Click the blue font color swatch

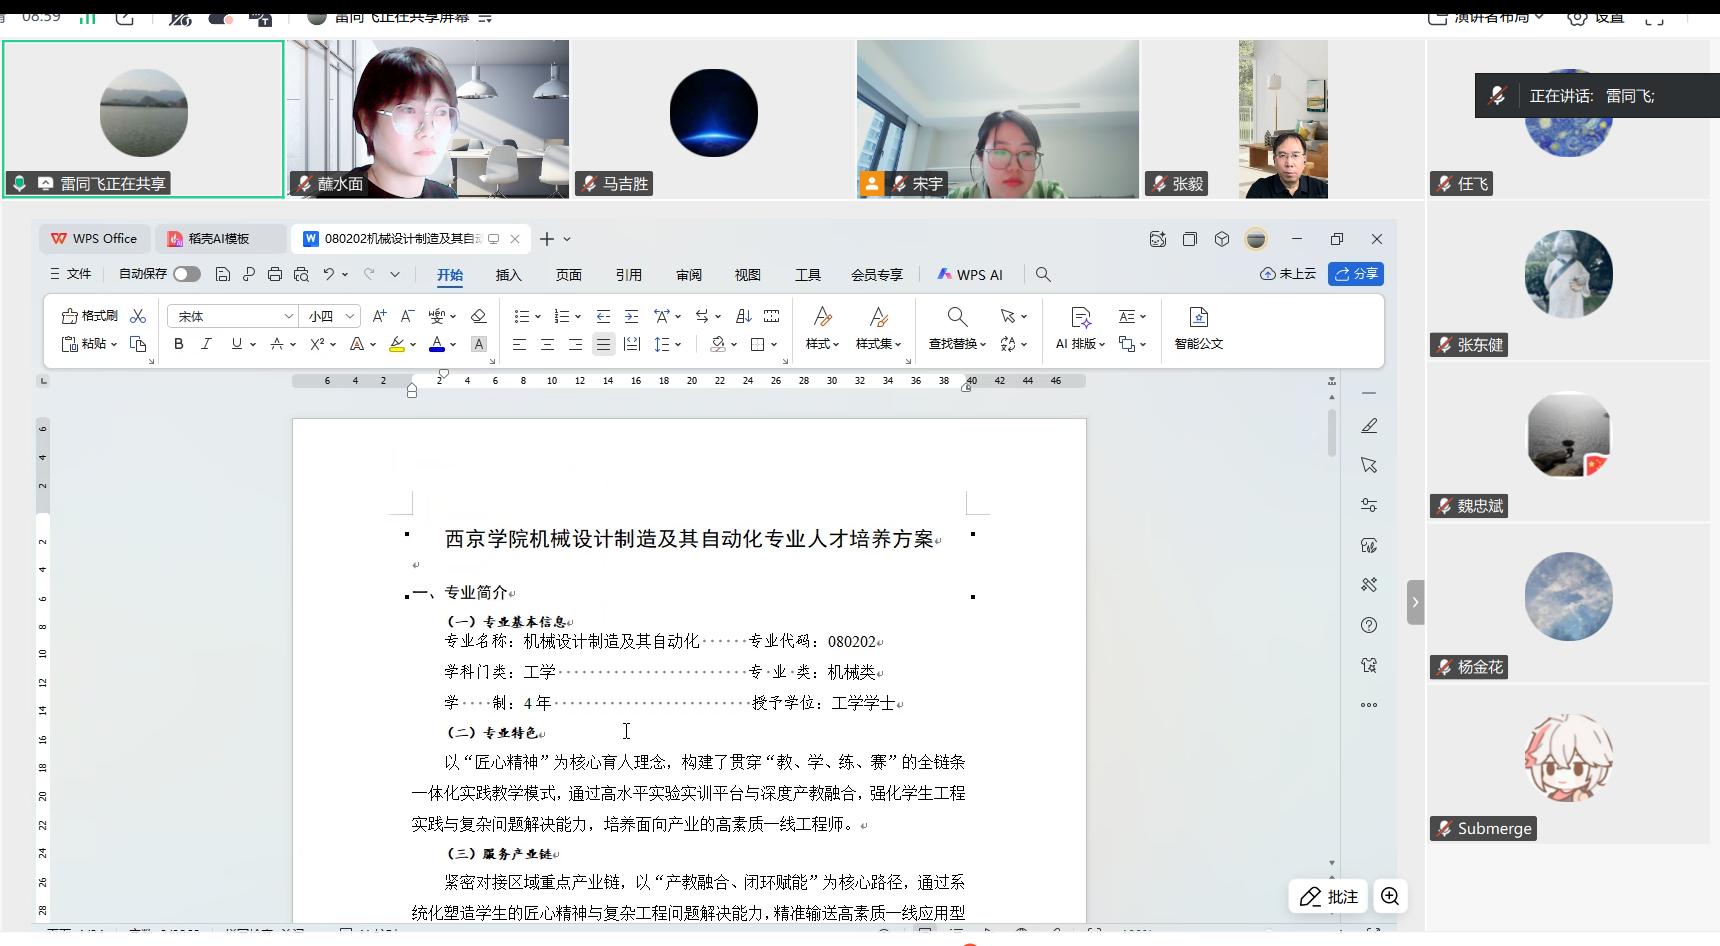coord(437,344)
